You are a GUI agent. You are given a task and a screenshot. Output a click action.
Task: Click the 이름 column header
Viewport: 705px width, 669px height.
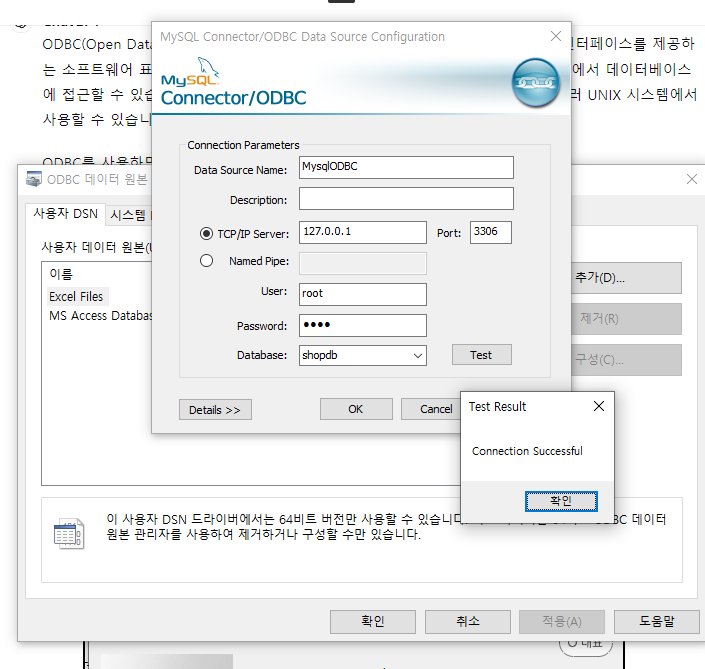click(x=61, y=274)
